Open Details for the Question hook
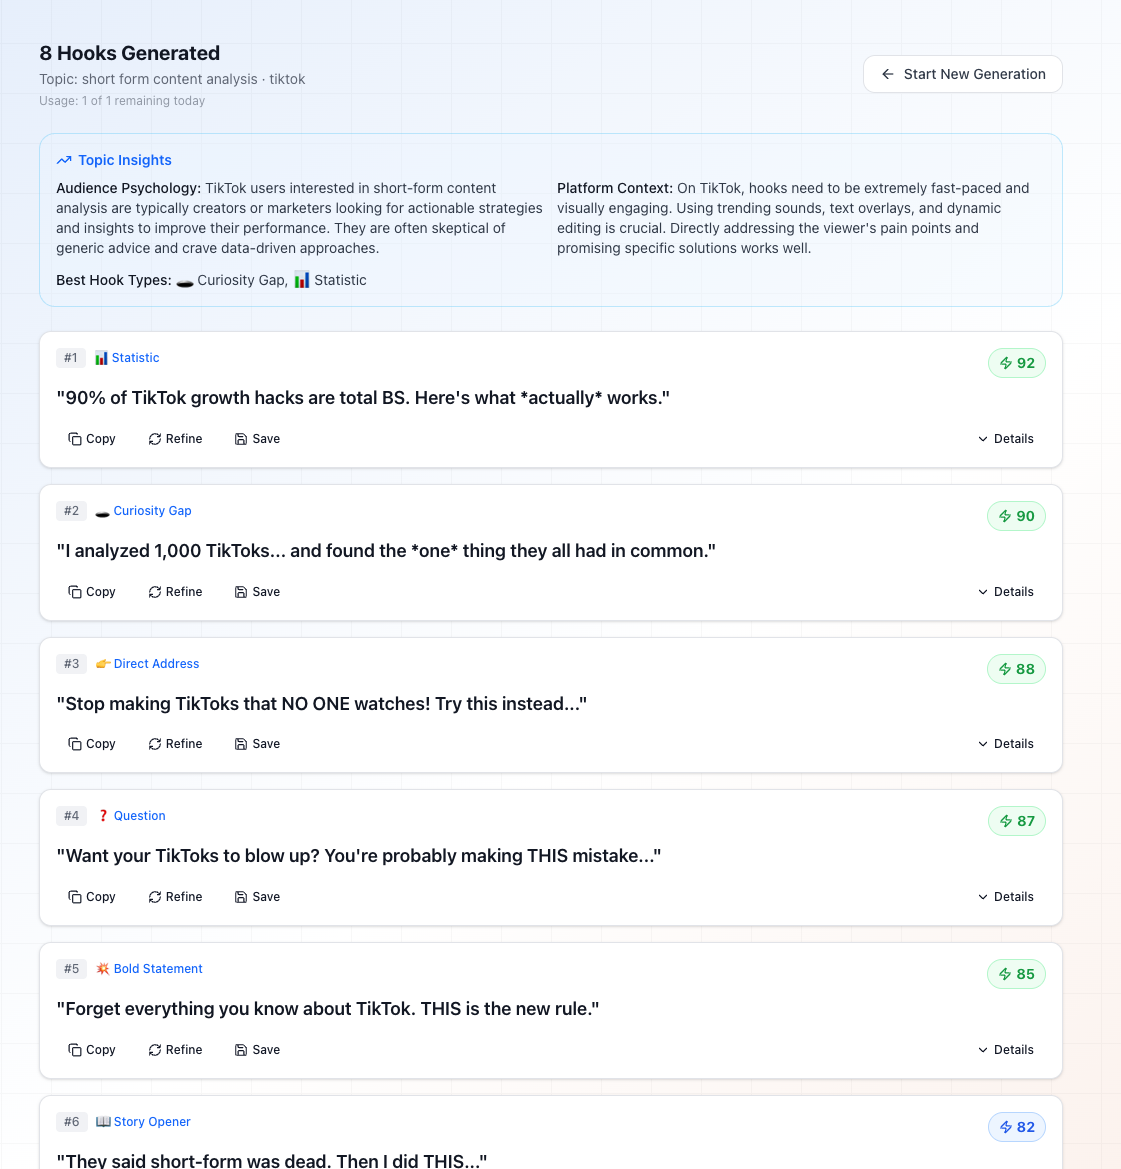Image resolution: width=1121 pixels, height=1169 pixels. tap(1005, 897)
